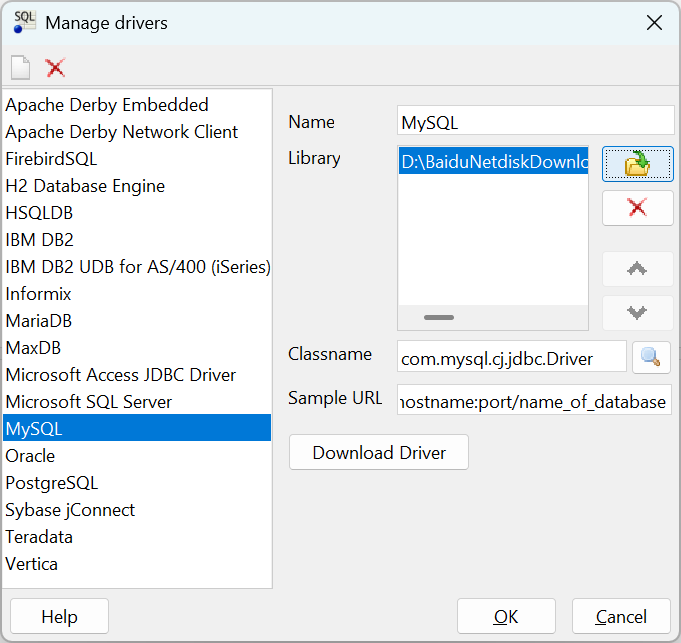The width and height of the screenshot is (681, 643).
Task: Remove selected library entry with red X
Action: [x=638, y=208]
